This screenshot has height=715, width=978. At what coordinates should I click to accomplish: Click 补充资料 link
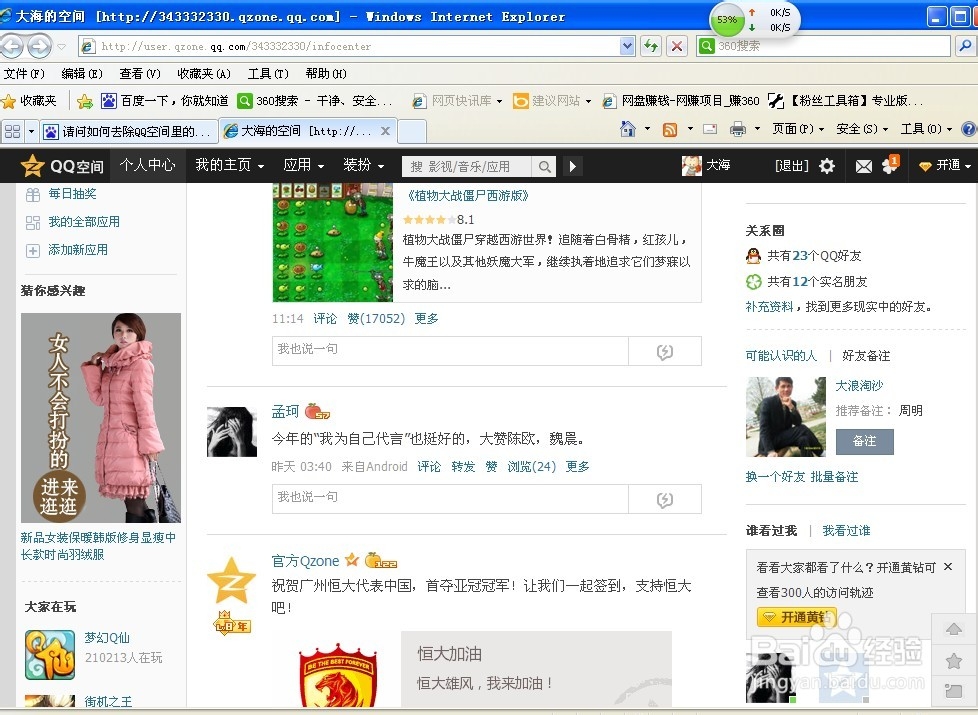pos(769,307)
